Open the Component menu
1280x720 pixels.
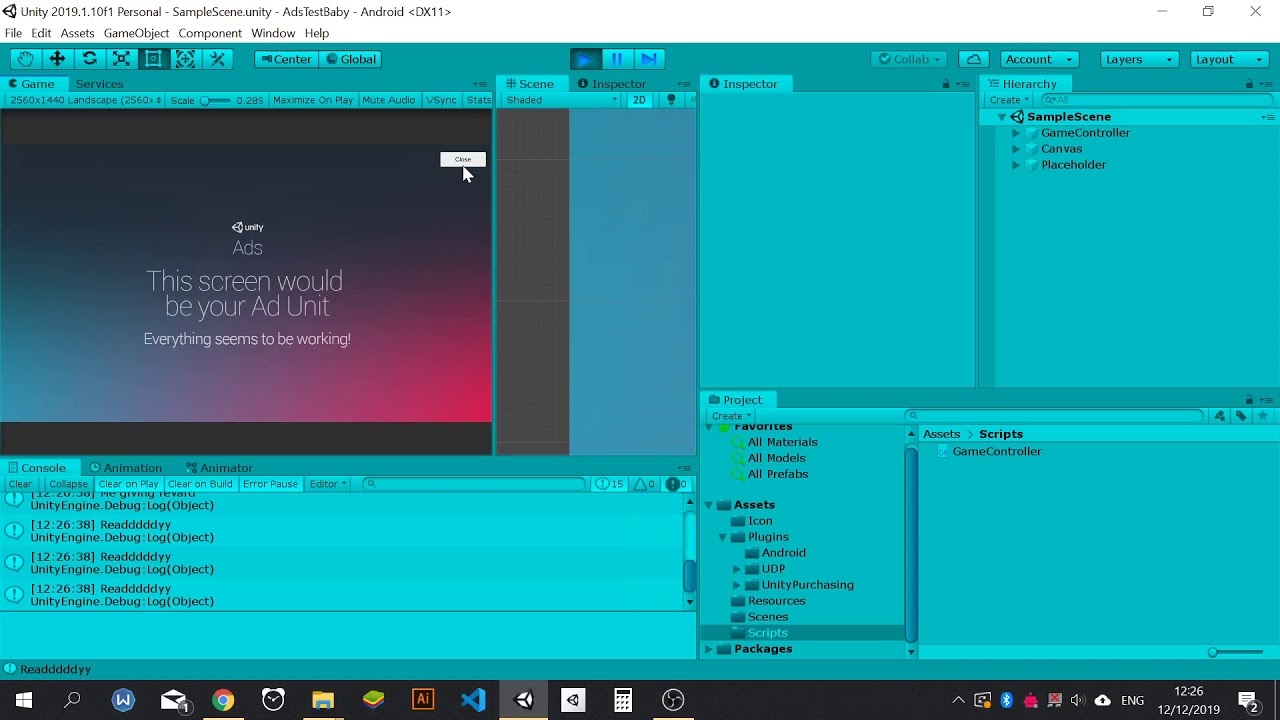pos(210,33)
